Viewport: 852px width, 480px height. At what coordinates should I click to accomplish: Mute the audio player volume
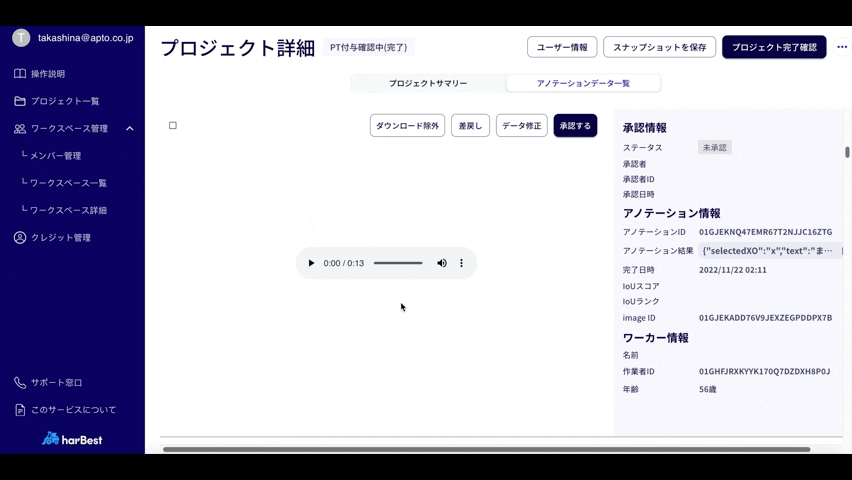(442, 263)
